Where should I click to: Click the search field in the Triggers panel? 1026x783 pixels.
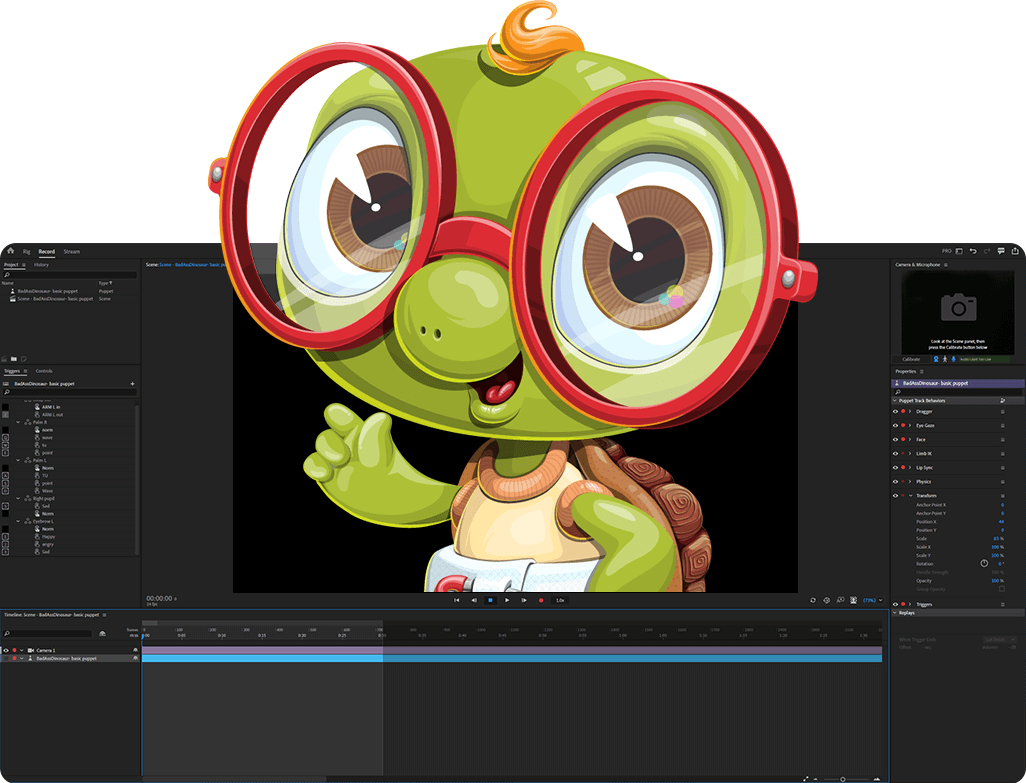[69, 392]
